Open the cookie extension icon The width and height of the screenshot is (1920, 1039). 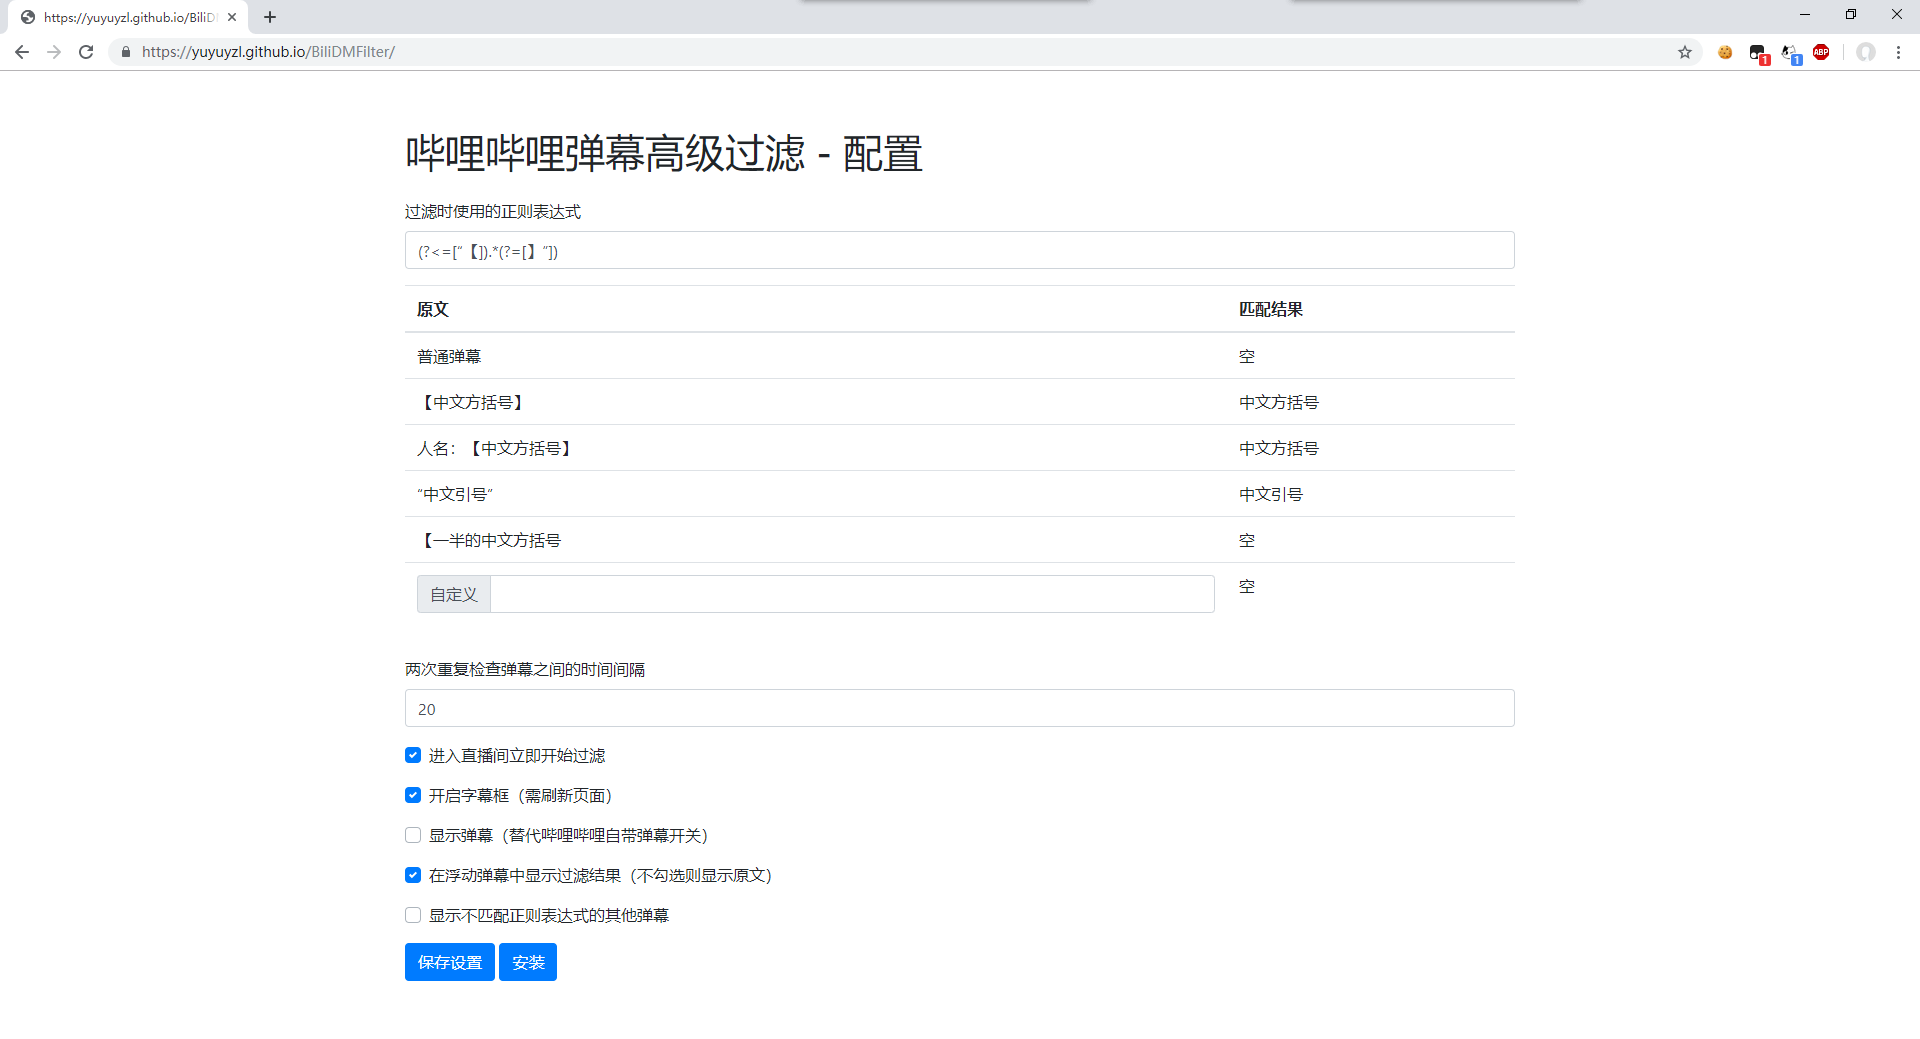point(1725,52)
